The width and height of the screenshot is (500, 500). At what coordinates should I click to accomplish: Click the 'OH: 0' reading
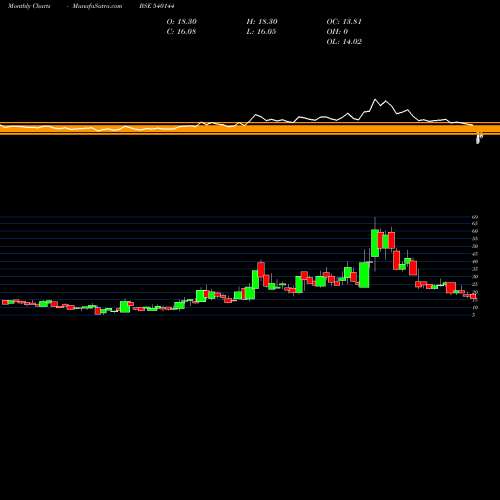click(x=337, y=31)
